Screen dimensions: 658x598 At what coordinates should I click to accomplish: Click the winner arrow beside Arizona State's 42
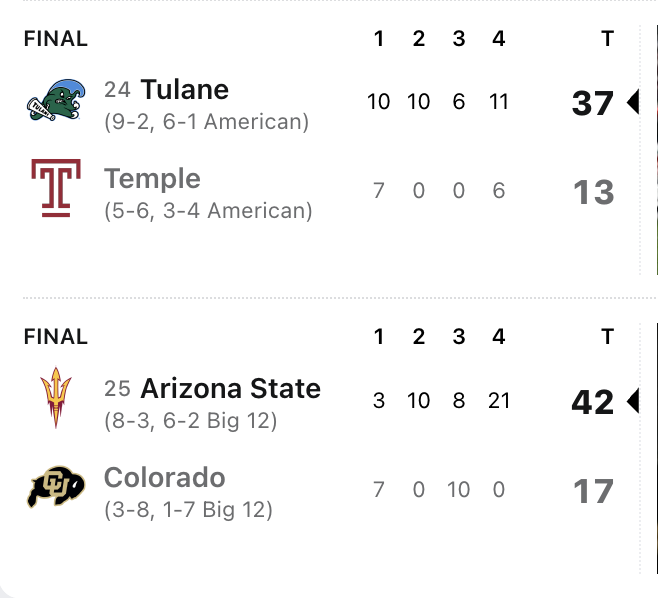632,401
